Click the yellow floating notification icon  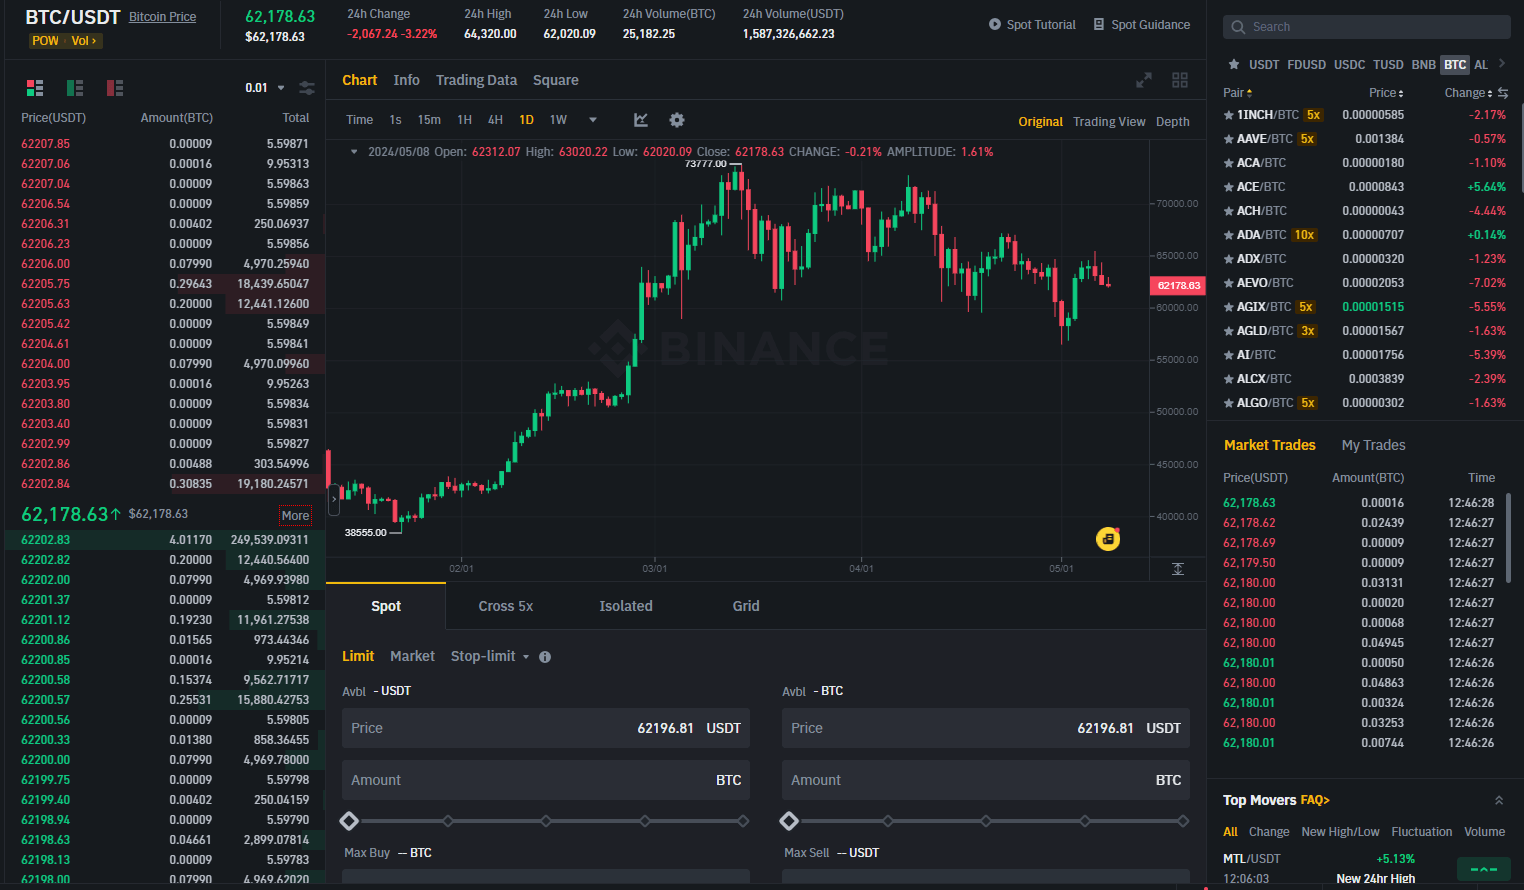pos(1108,539)
